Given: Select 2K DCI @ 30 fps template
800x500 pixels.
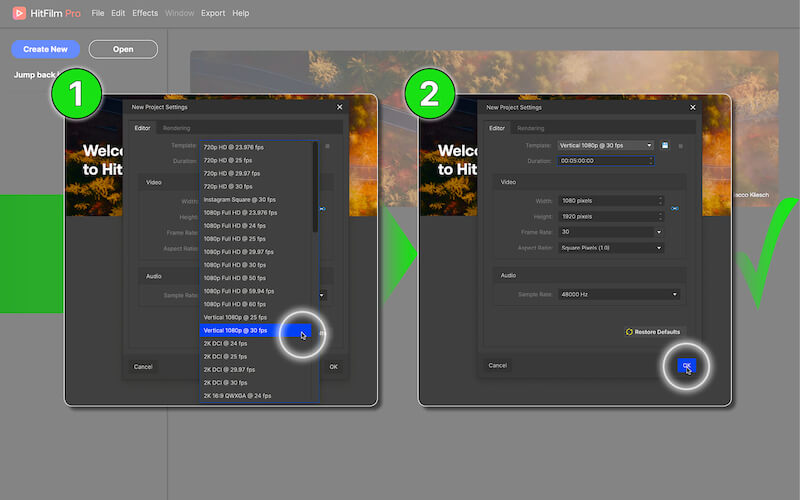Looking at the screenshot, I should point(256,383).
